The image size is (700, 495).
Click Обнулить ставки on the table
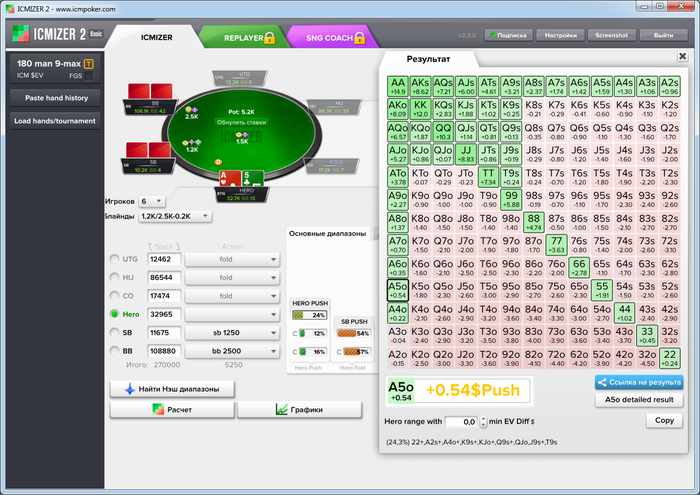(241, 122)
